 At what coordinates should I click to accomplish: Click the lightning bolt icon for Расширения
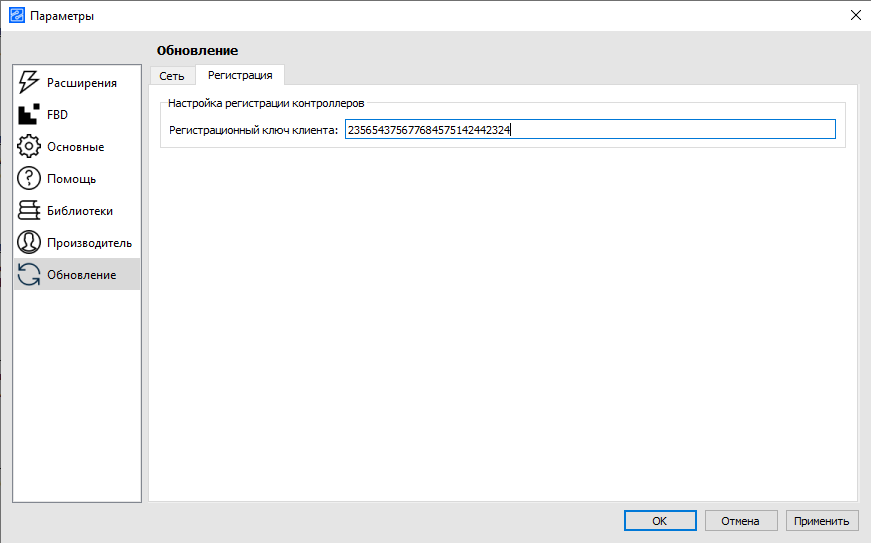point(29,83)
